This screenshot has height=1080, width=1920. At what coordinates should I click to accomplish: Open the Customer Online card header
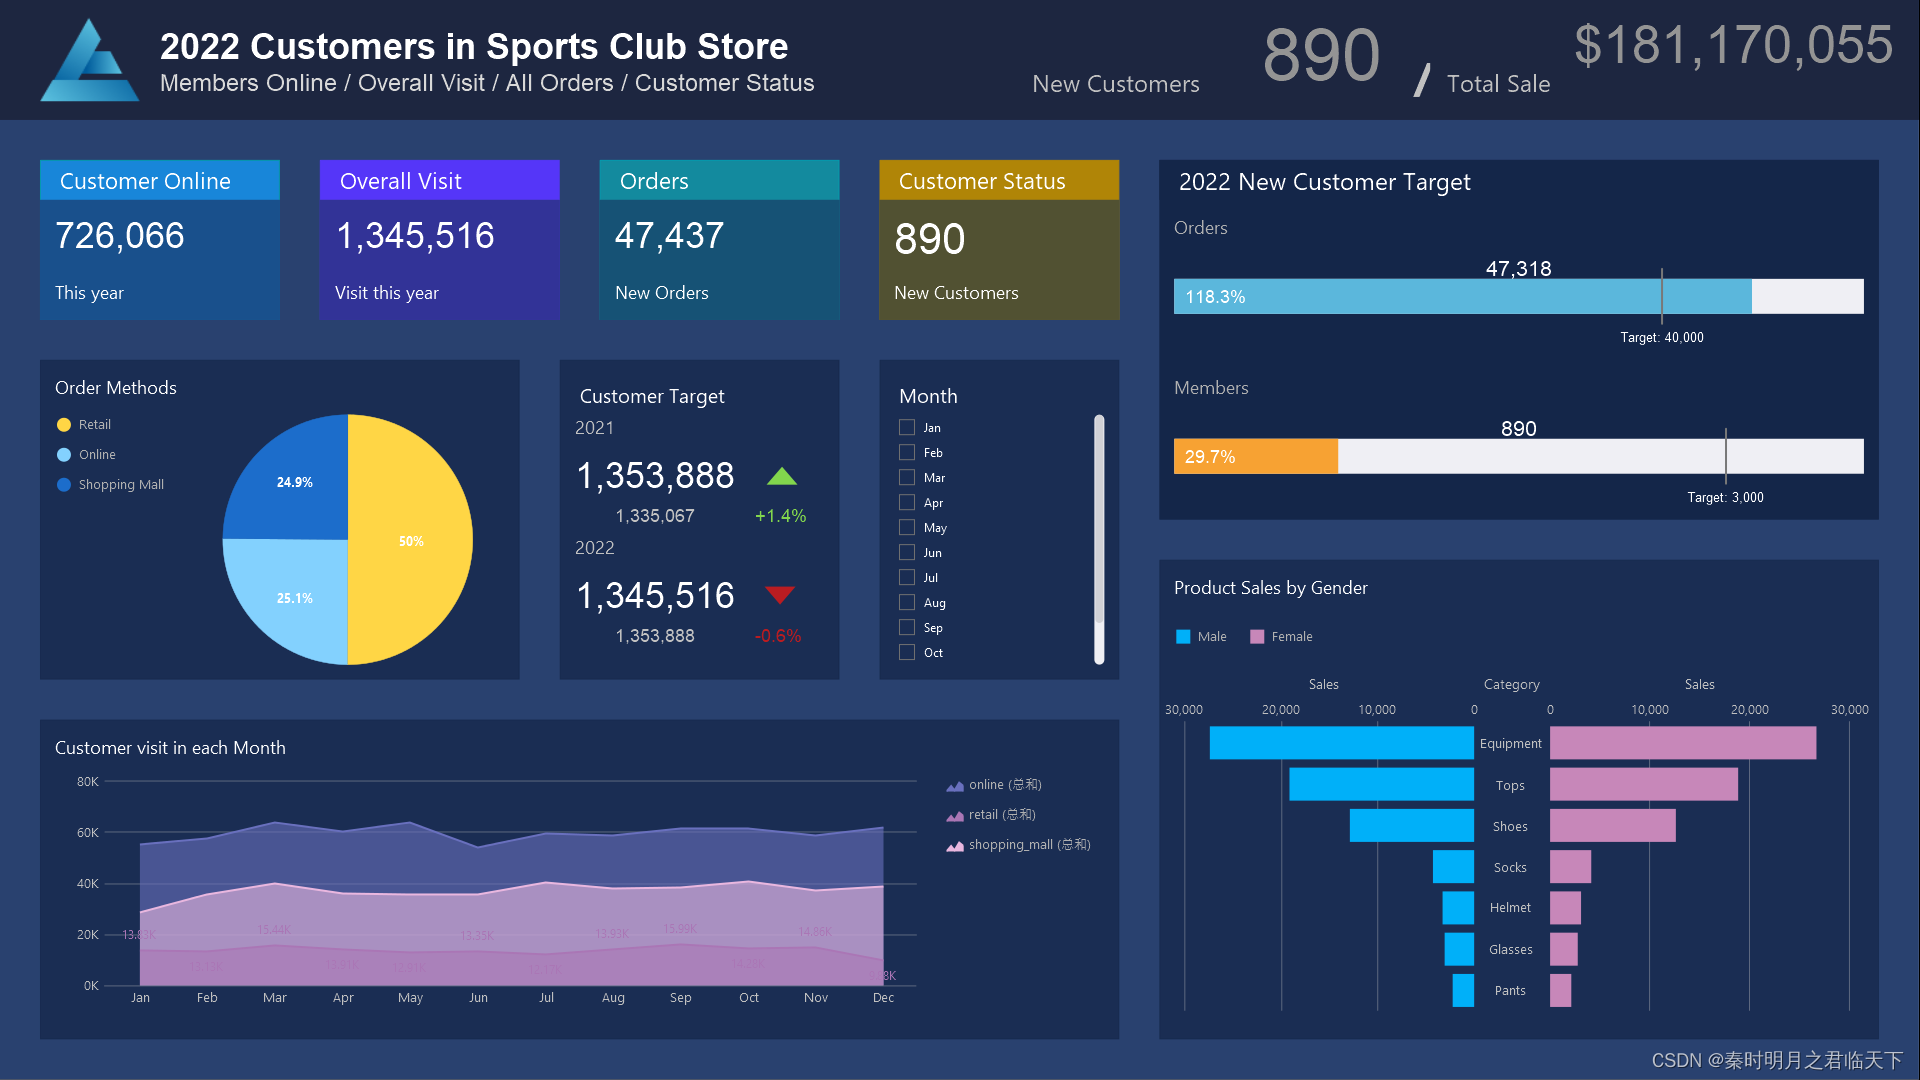(160, 181)
